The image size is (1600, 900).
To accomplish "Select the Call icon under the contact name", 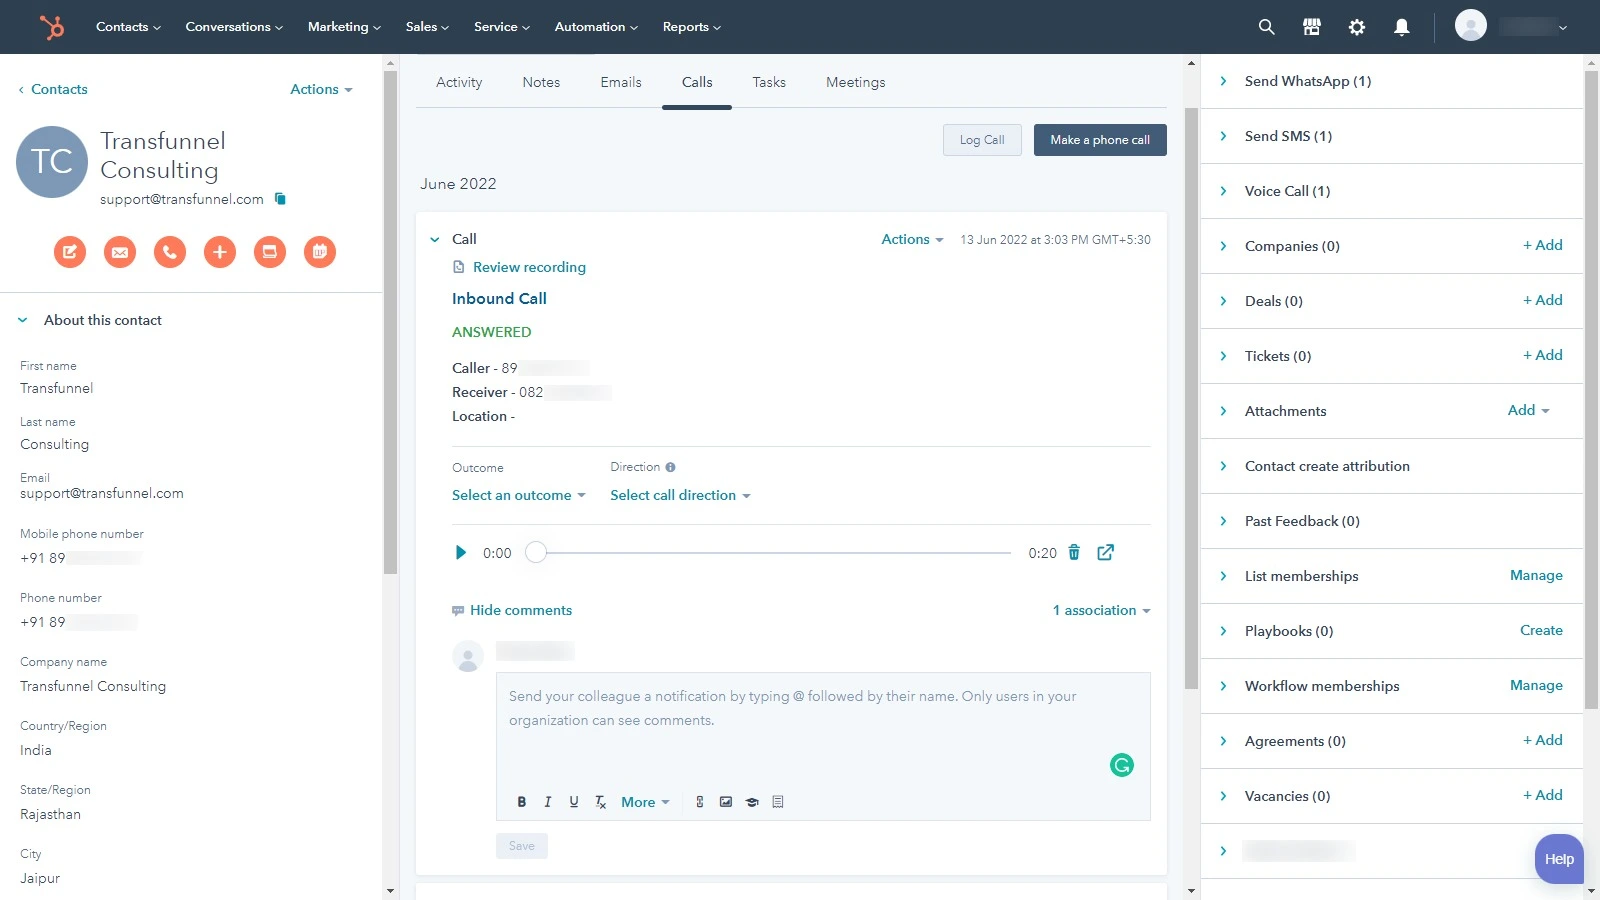I will [x=170, y=252].
